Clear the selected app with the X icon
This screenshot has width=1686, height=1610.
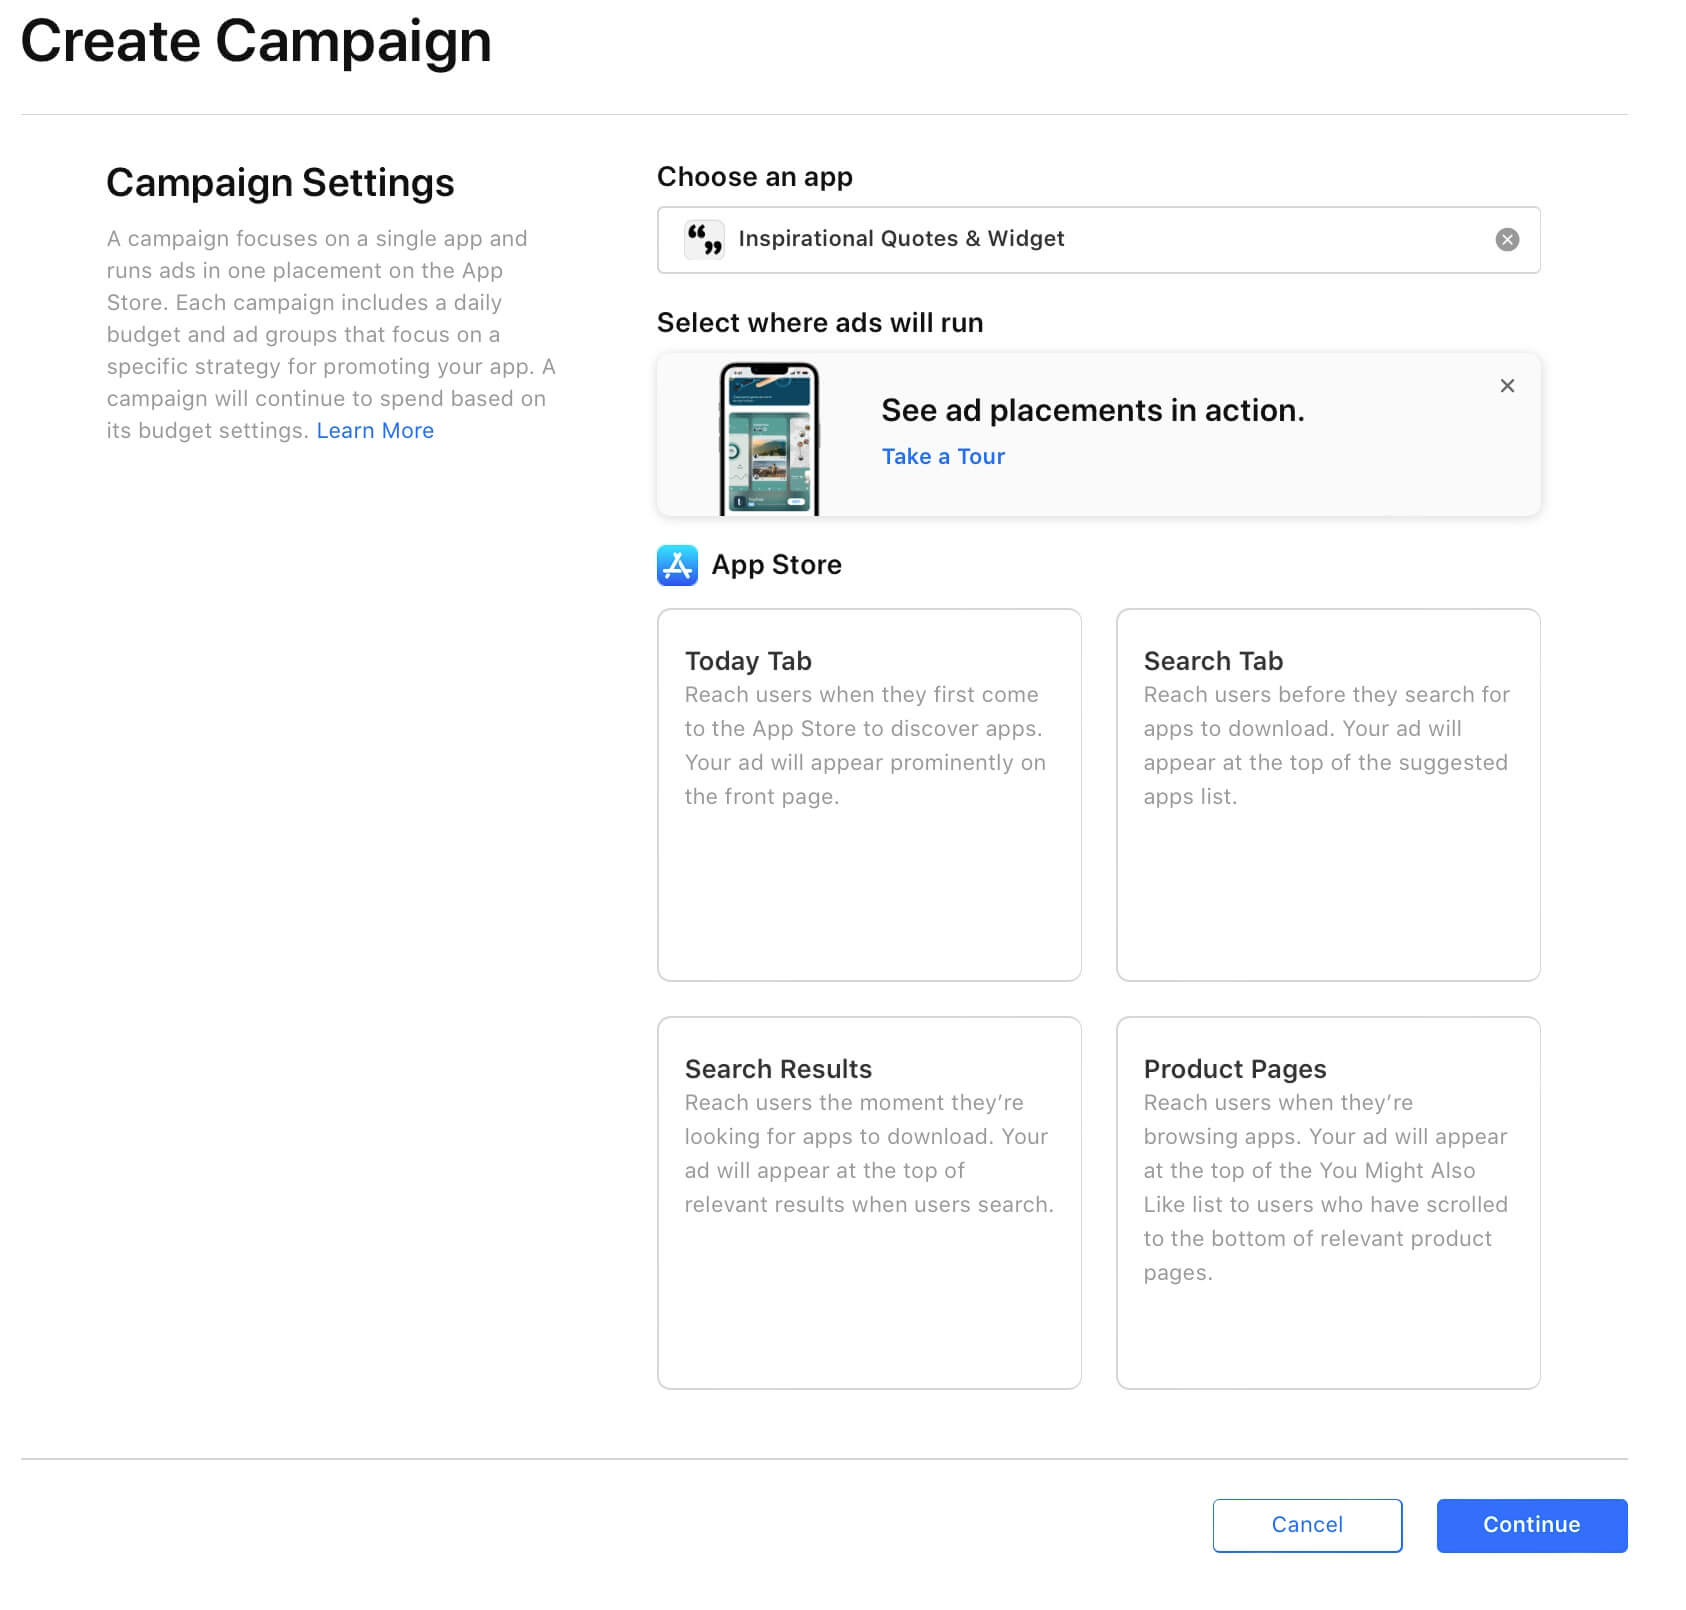click(1506, 240)
